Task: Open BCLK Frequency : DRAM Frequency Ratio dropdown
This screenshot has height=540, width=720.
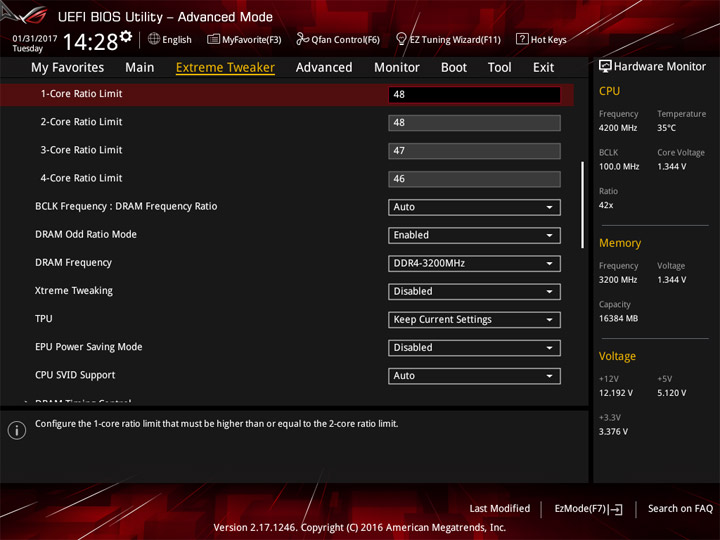Action: (x=474, y=207)
